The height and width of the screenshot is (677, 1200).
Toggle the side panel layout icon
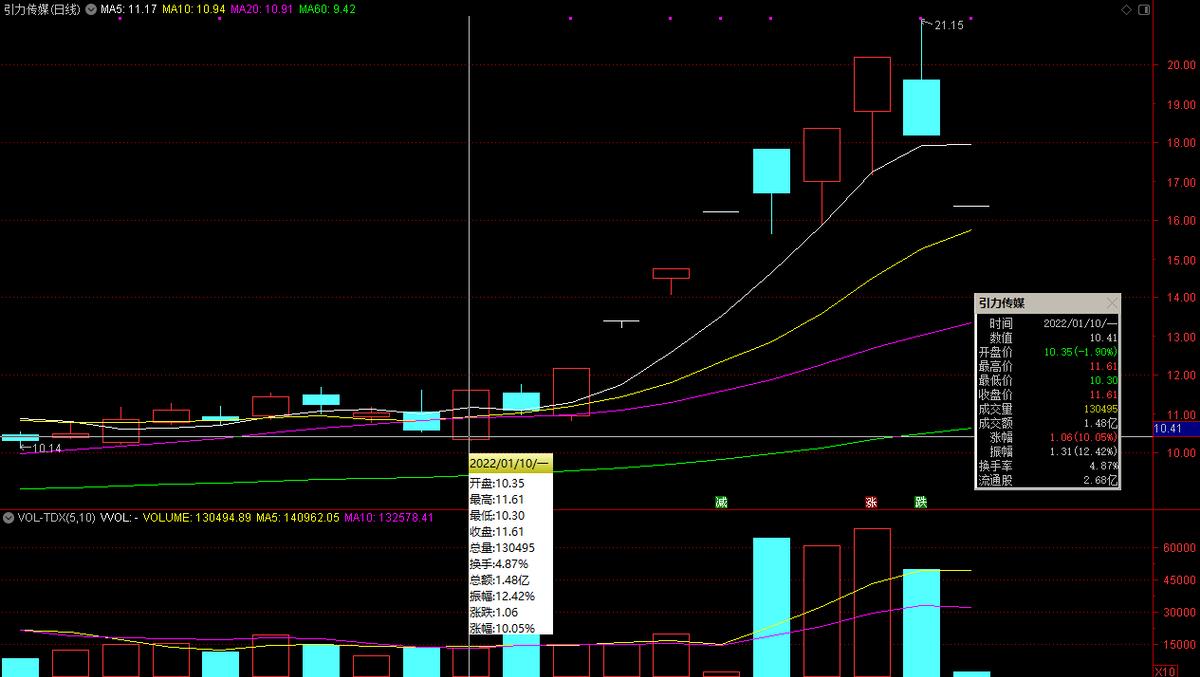coord(1145,9)
